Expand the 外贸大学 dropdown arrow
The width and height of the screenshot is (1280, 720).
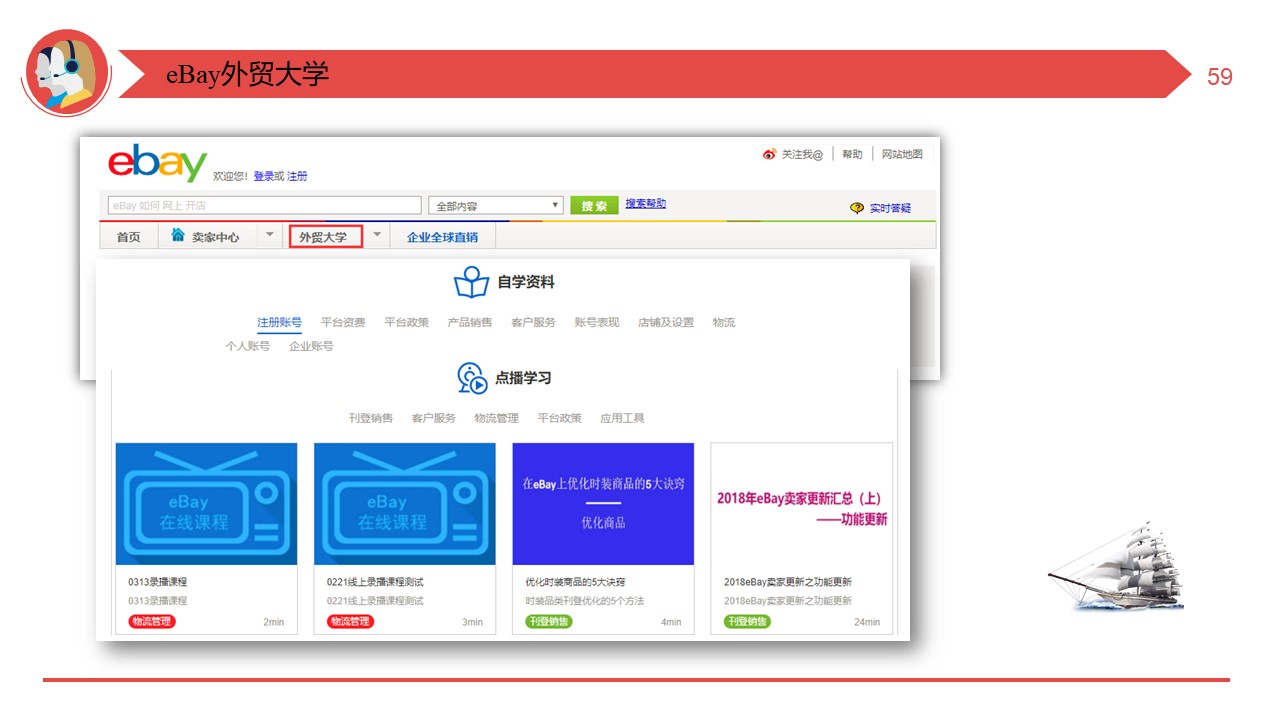pos(376,236)
